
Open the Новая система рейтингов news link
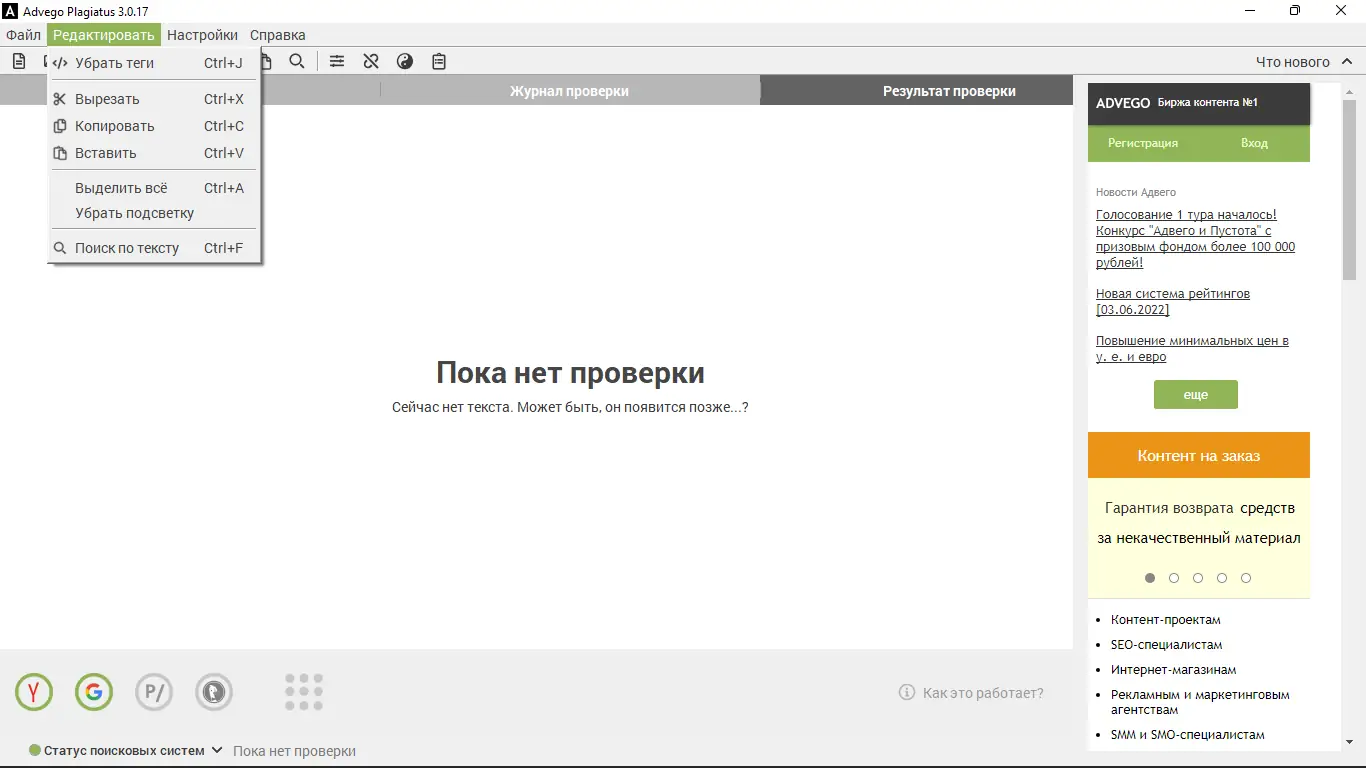click(1172, 293)
